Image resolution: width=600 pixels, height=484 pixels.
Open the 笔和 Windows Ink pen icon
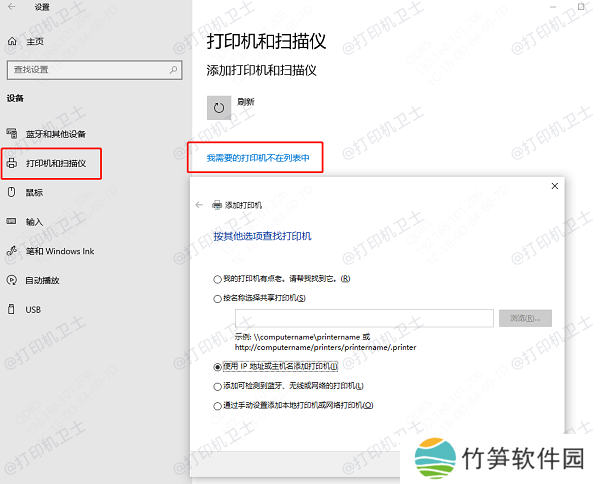pyautogui.click(x=12, y=251)
